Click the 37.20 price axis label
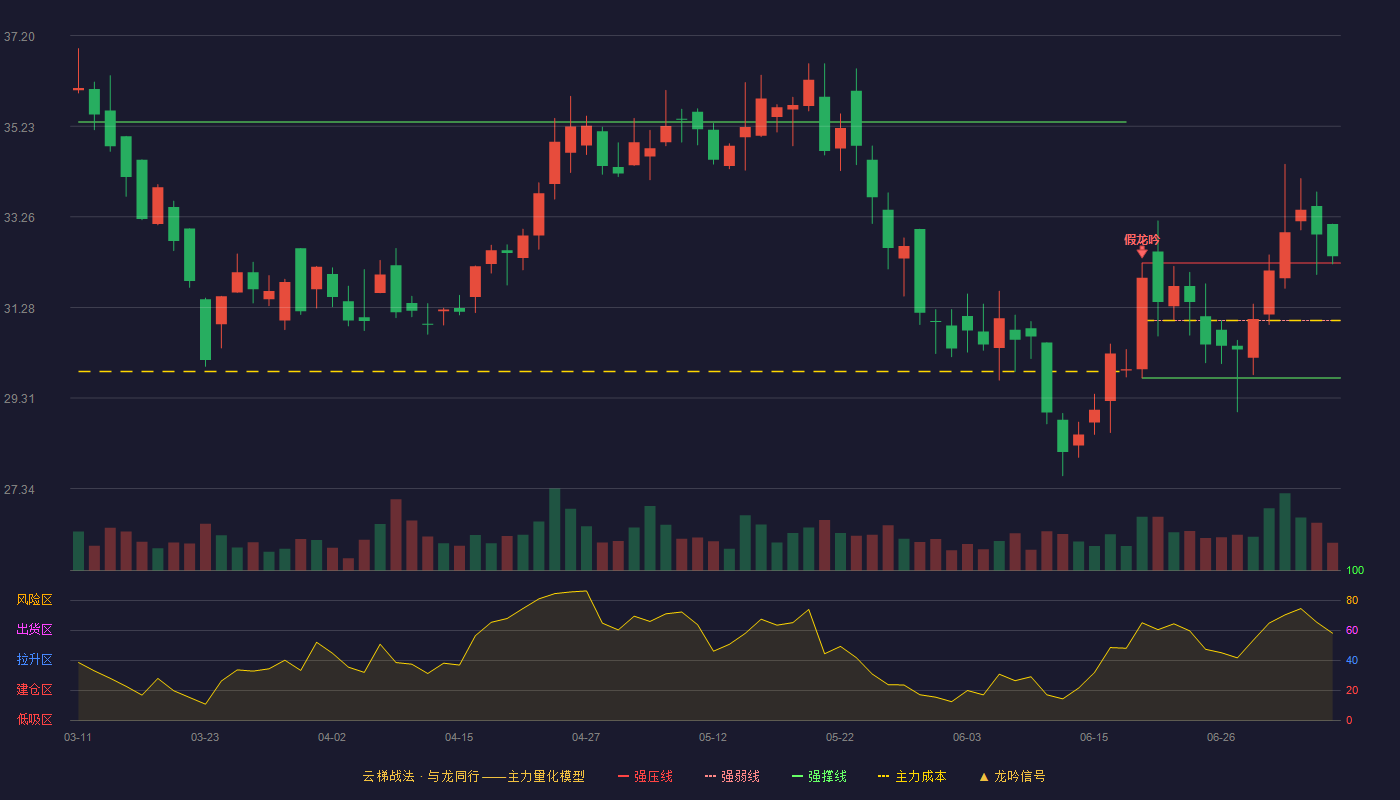The height and width of the screenshot is (800, 1400). 19,37
